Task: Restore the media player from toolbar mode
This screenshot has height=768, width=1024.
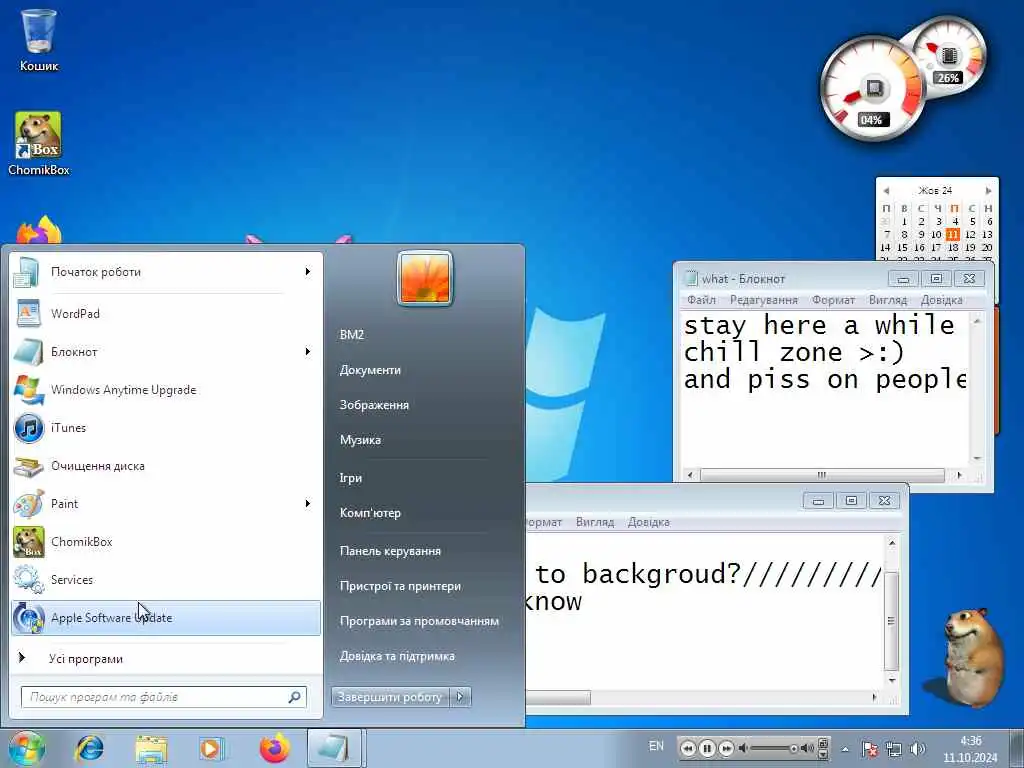Action: pyautogui.click(x=824, y=743)
